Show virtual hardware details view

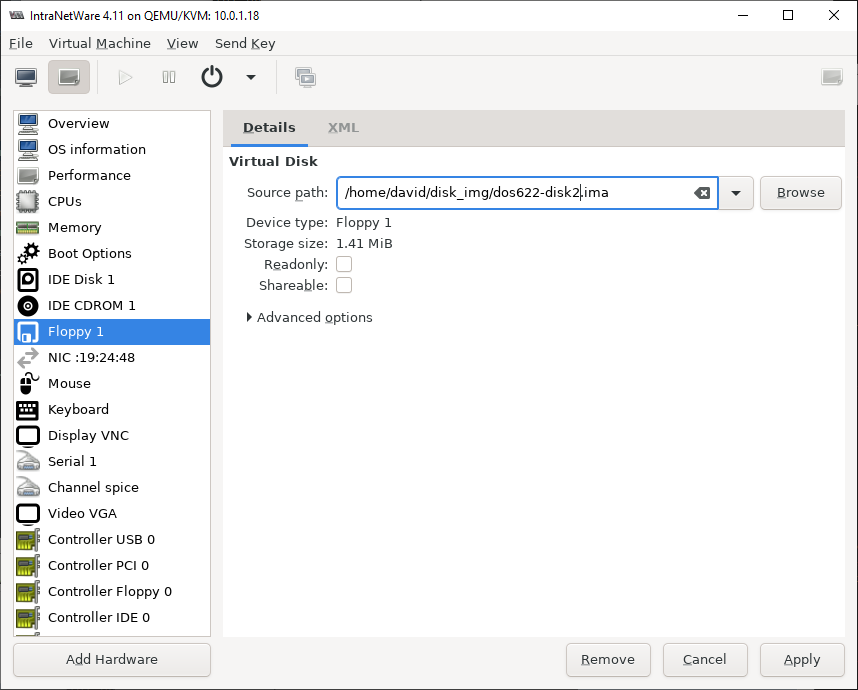pos(69,77)
